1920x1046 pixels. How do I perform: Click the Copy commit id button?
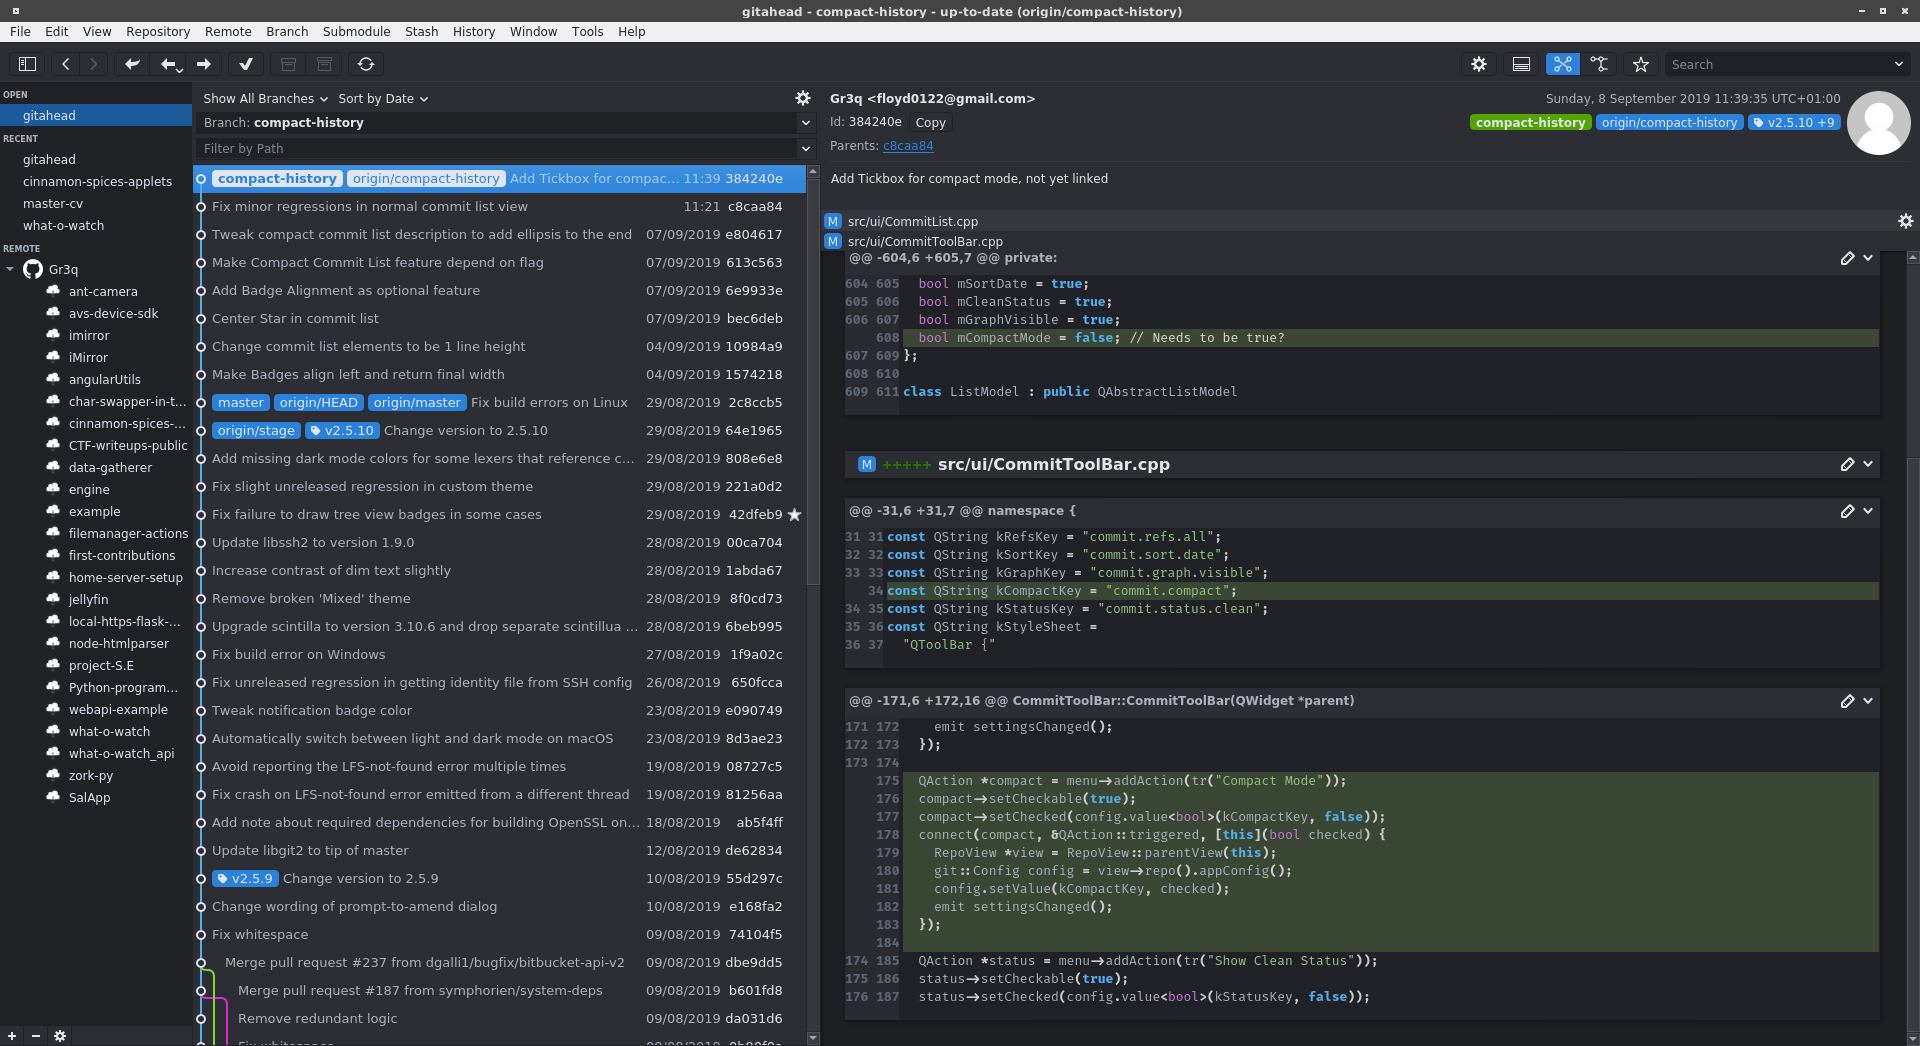pos(930,123)
